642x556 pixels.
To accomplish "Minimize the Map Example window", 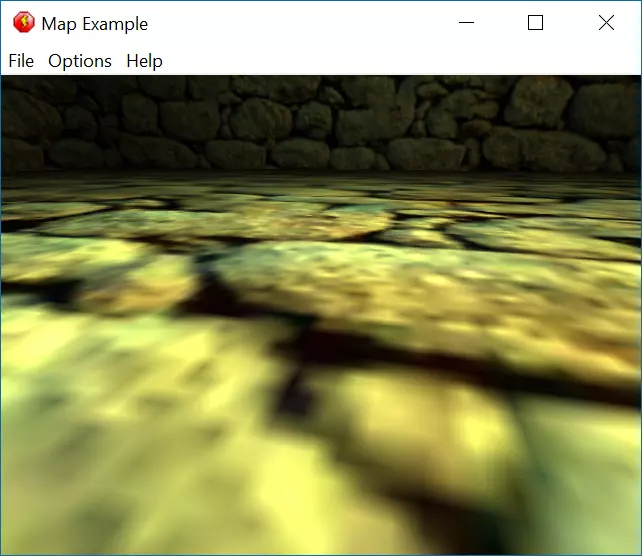I will (466, 23).
